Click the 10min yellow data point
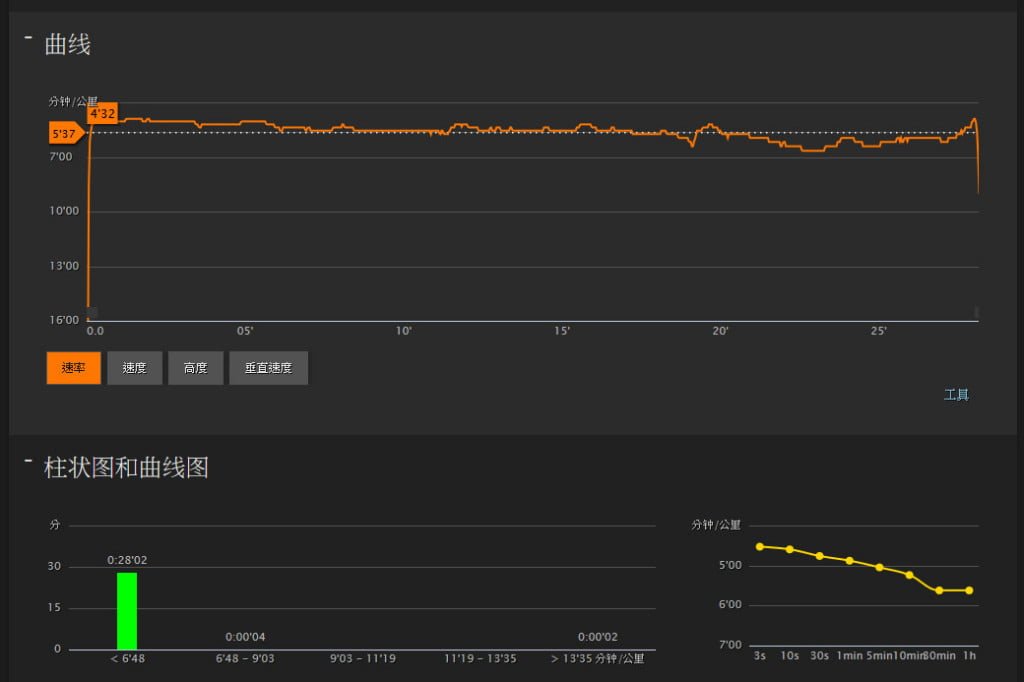 point(909,574)
